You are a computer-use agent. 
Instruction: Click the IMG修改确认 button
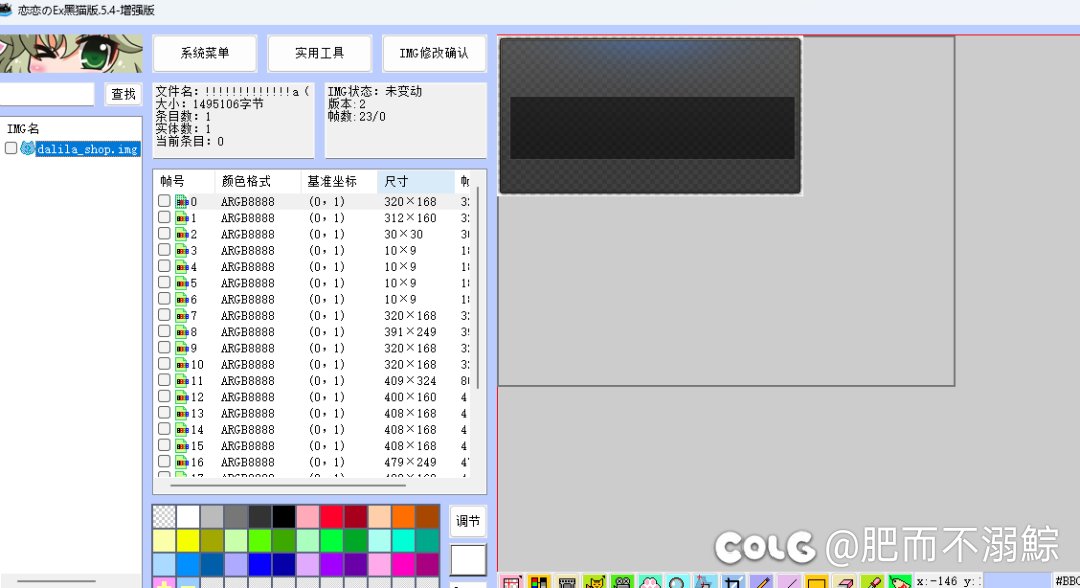coord(434,53)
